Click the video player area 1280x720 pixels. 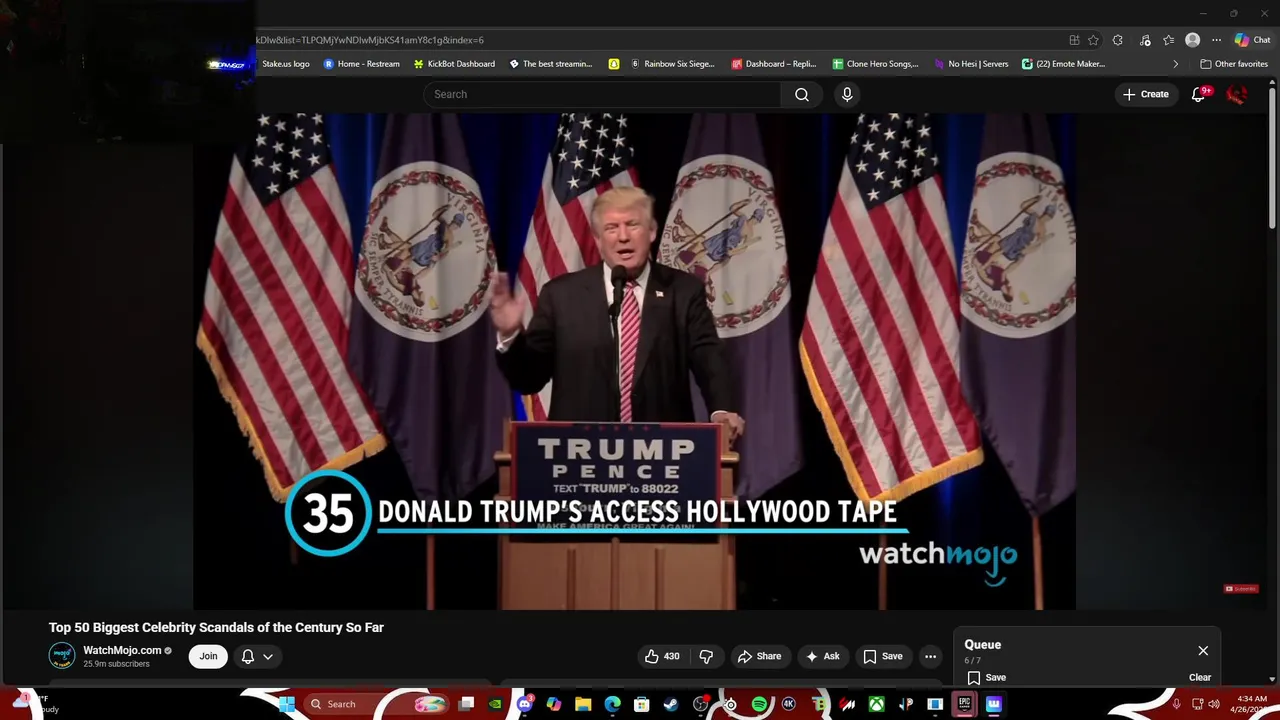[x=634, y=361]
